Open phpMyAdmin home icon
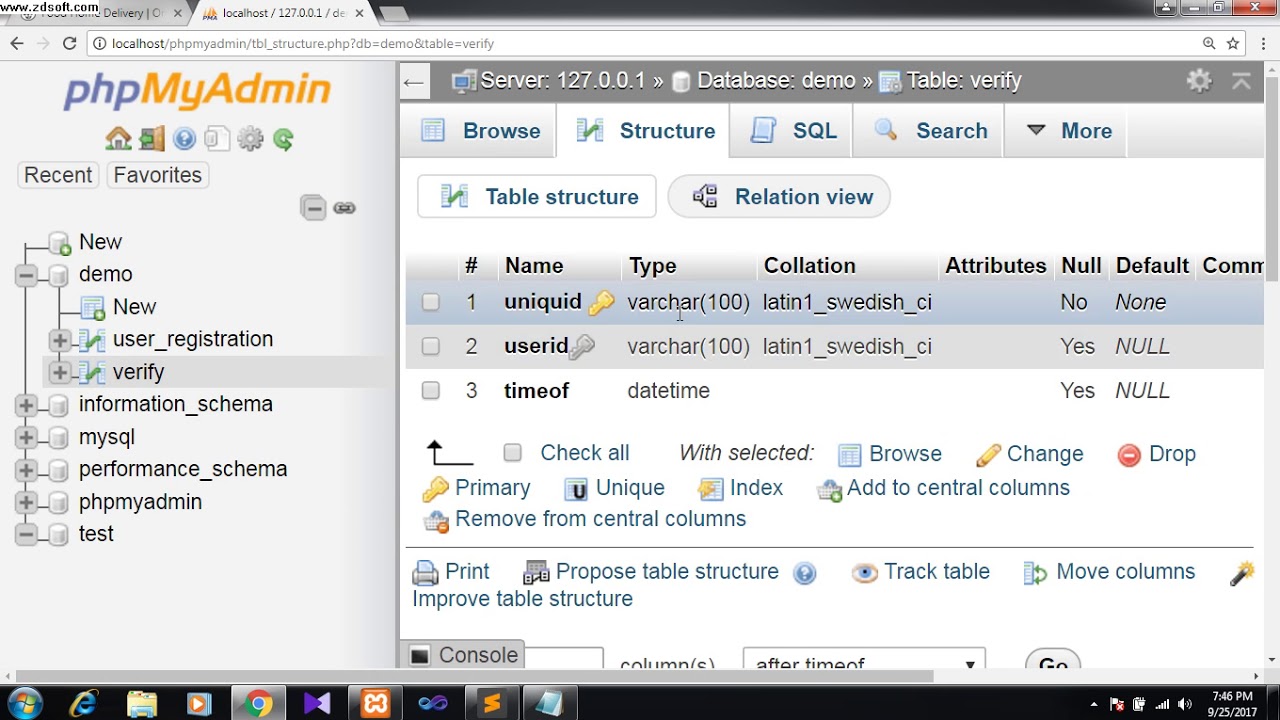 tap(118, 139)
